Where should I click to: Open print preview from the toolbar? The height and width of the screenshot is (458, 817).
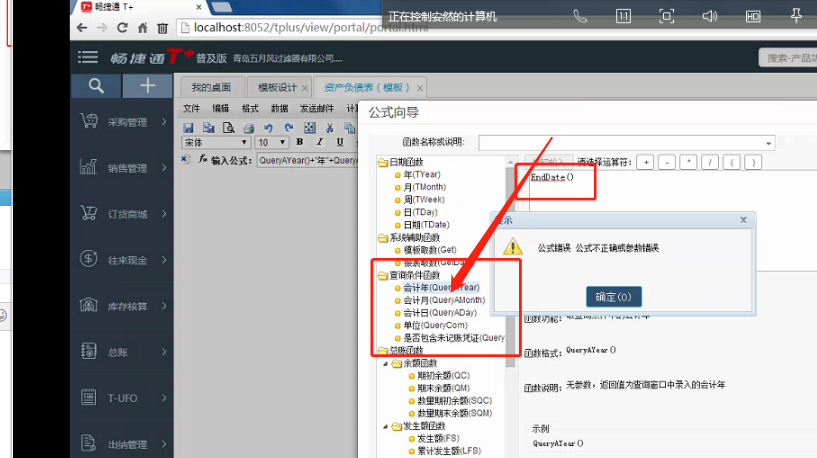pyautogui.click(x=228, y=128)
